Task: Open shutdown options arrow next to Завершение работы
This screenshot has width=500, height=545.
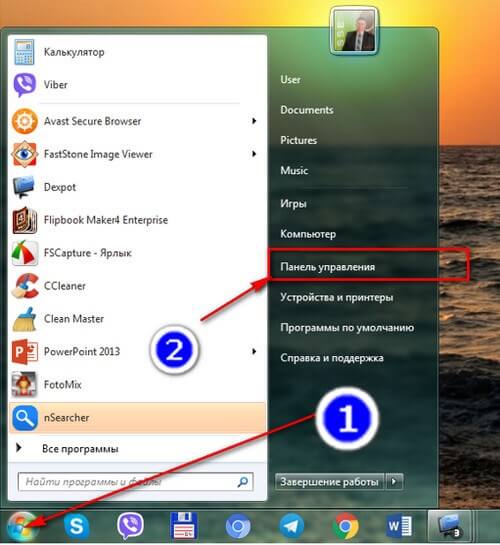Action: point(394,482)
